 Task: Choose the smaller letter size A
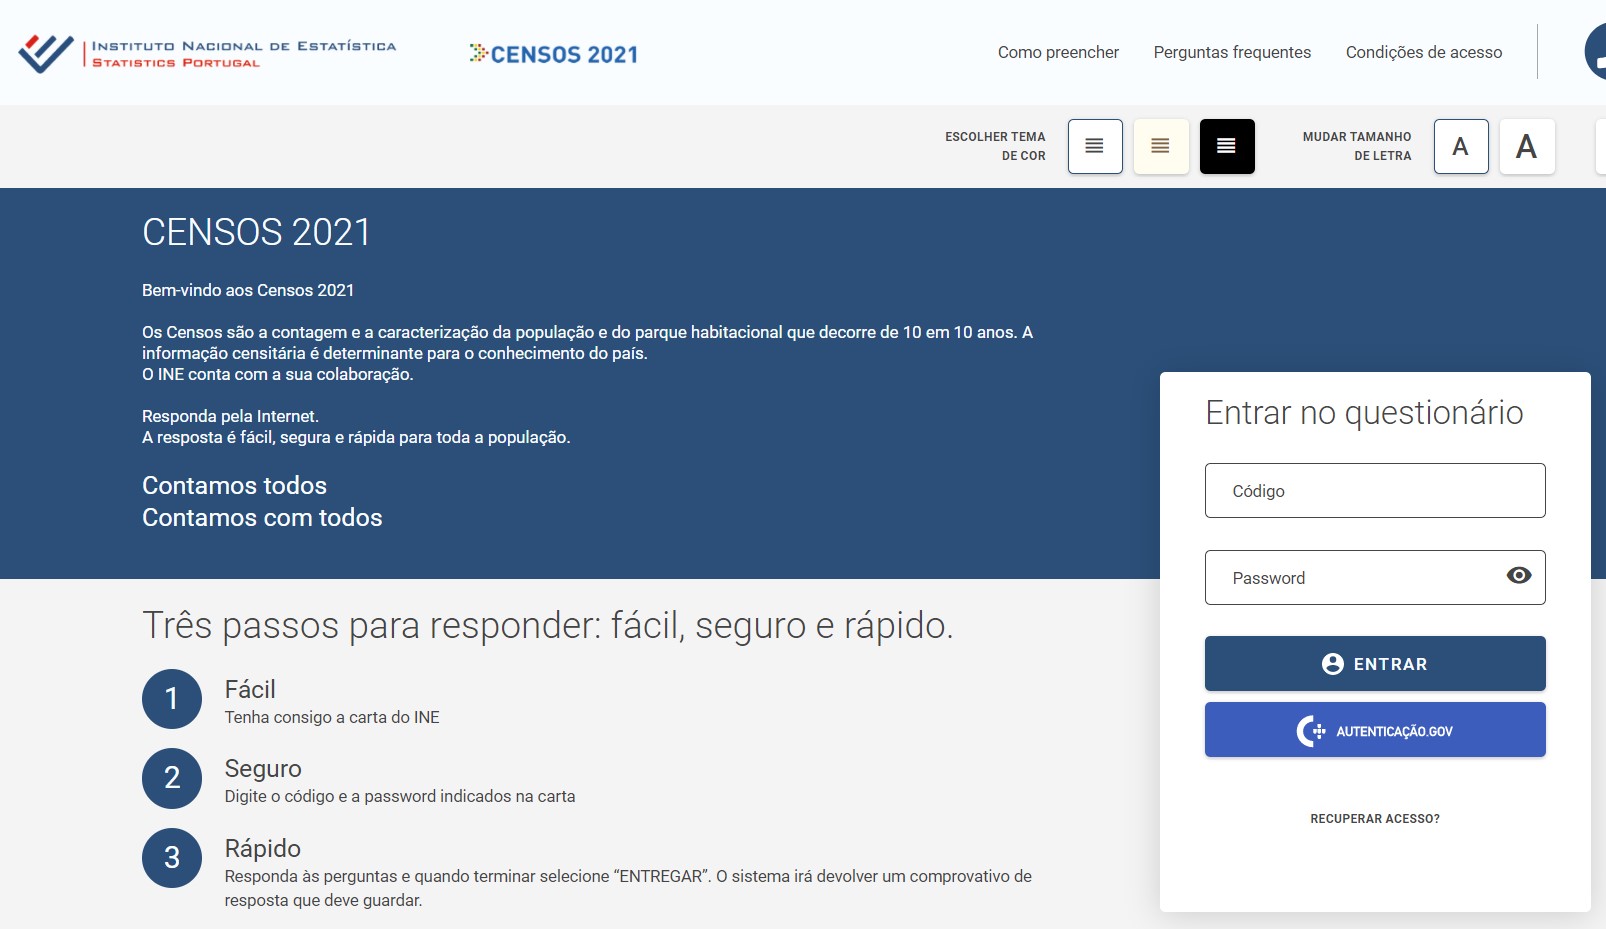pos(1460,146)
